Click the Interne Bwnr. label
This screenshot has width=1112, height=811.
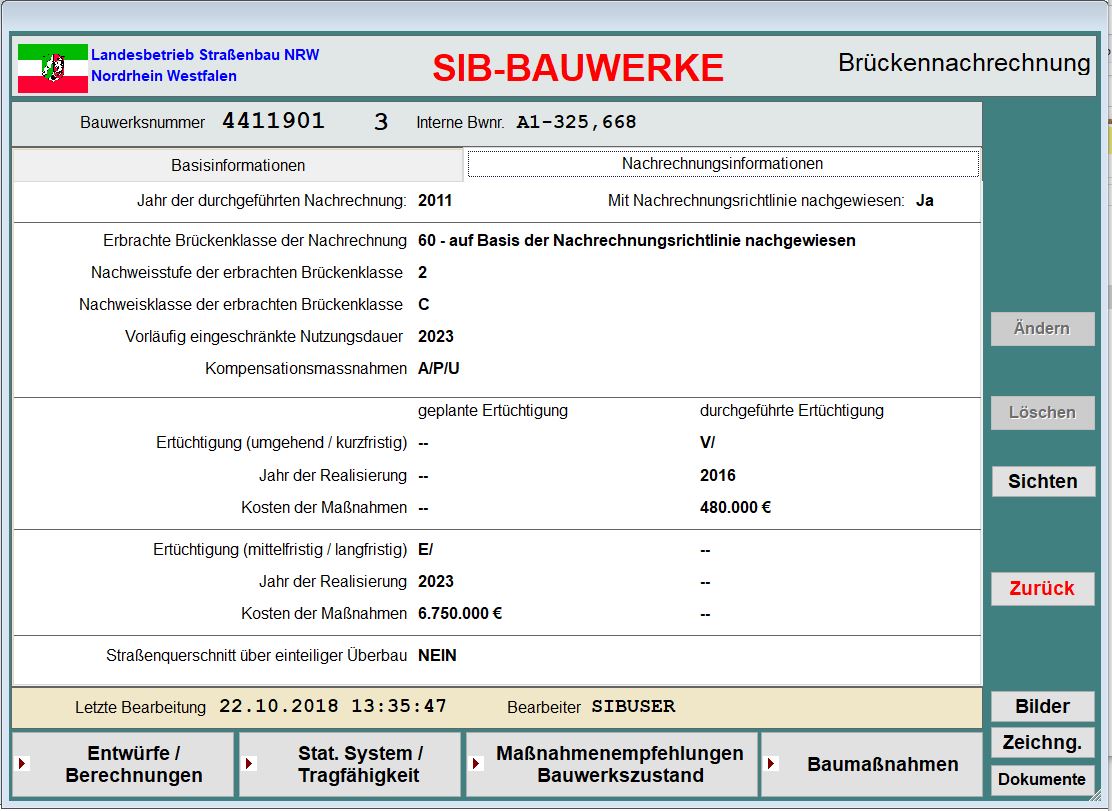(x=460, y=123)
